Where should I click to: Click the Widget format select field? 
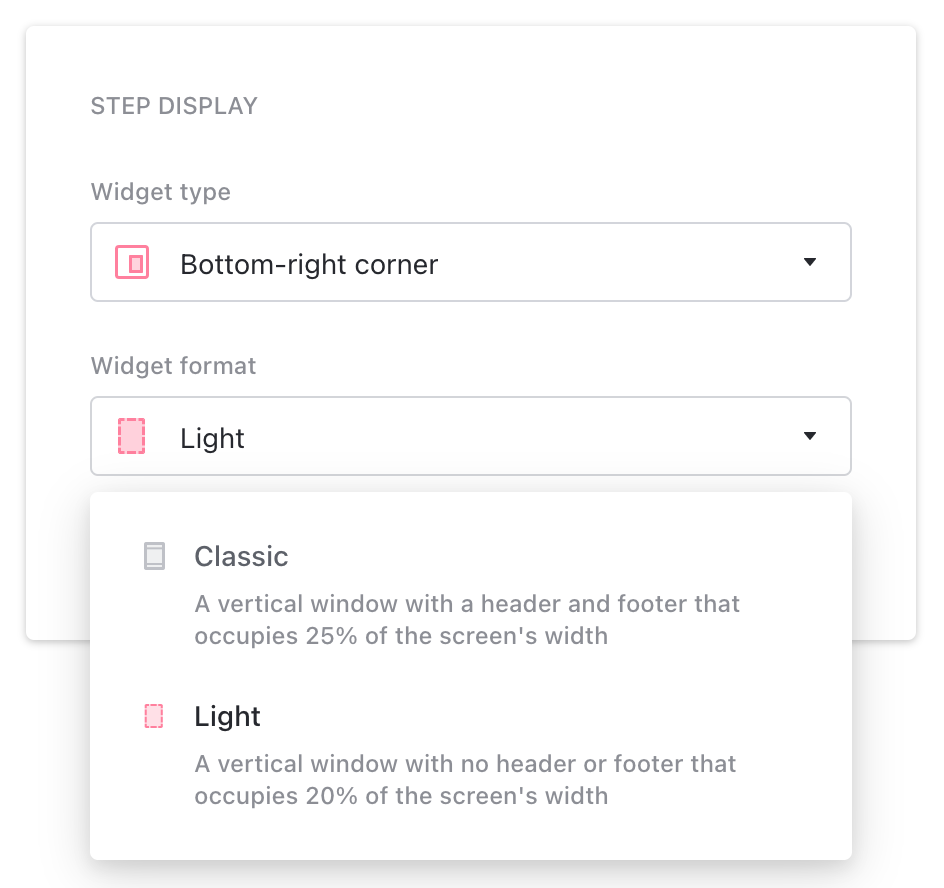coord(470,436)
